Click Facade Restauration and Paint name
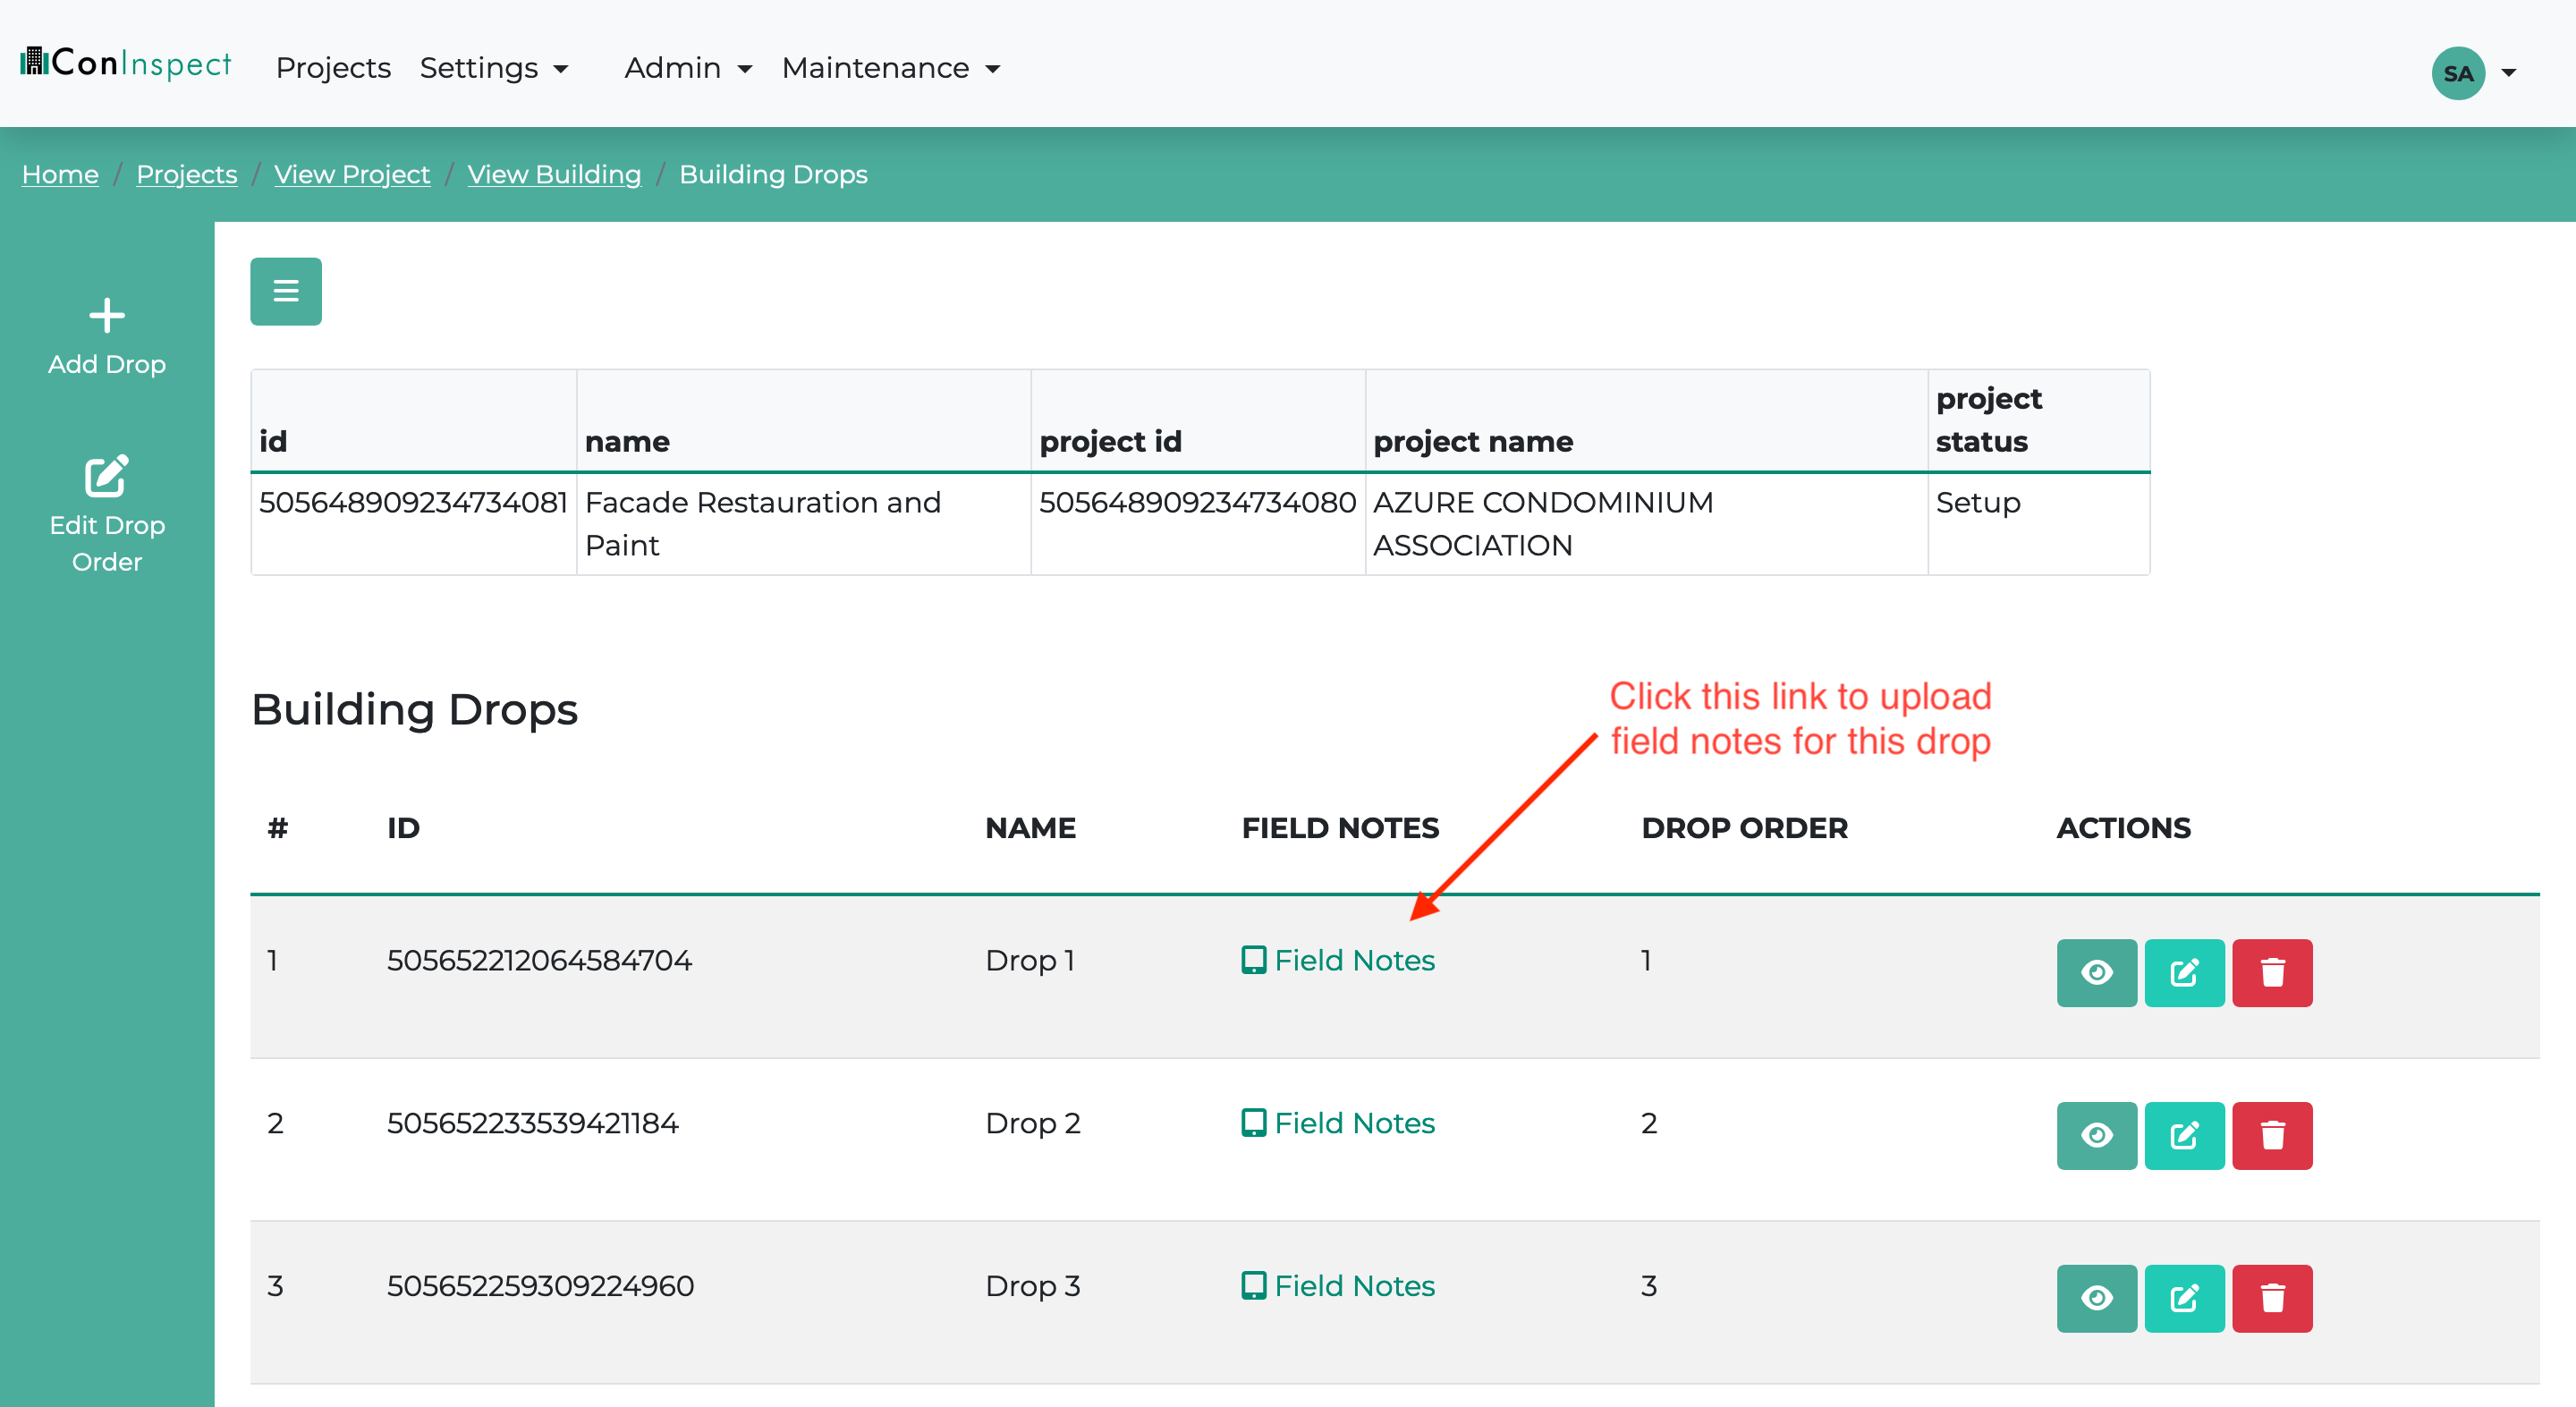The width and height of the screenshot is (2576, 1407). (763, 523)
